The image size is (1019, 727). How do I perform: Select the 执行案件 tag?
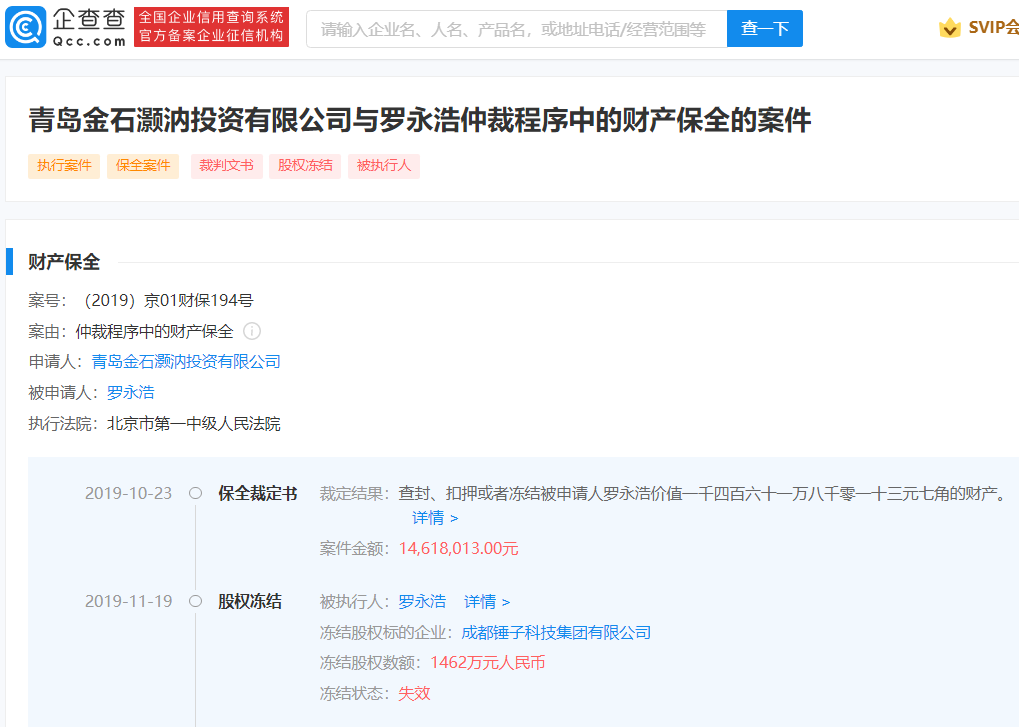click(64, 166)
